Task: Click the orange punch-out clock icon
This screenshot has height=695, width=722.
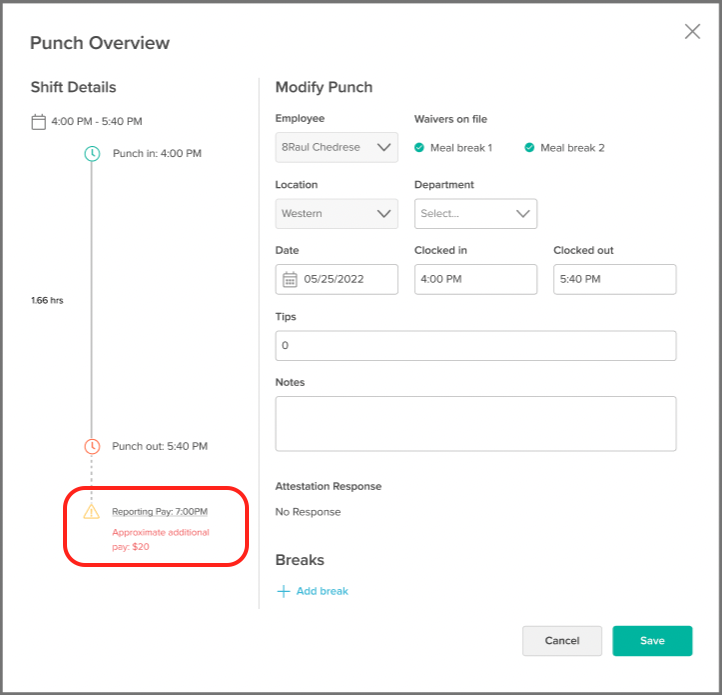Action: [92, 446]
